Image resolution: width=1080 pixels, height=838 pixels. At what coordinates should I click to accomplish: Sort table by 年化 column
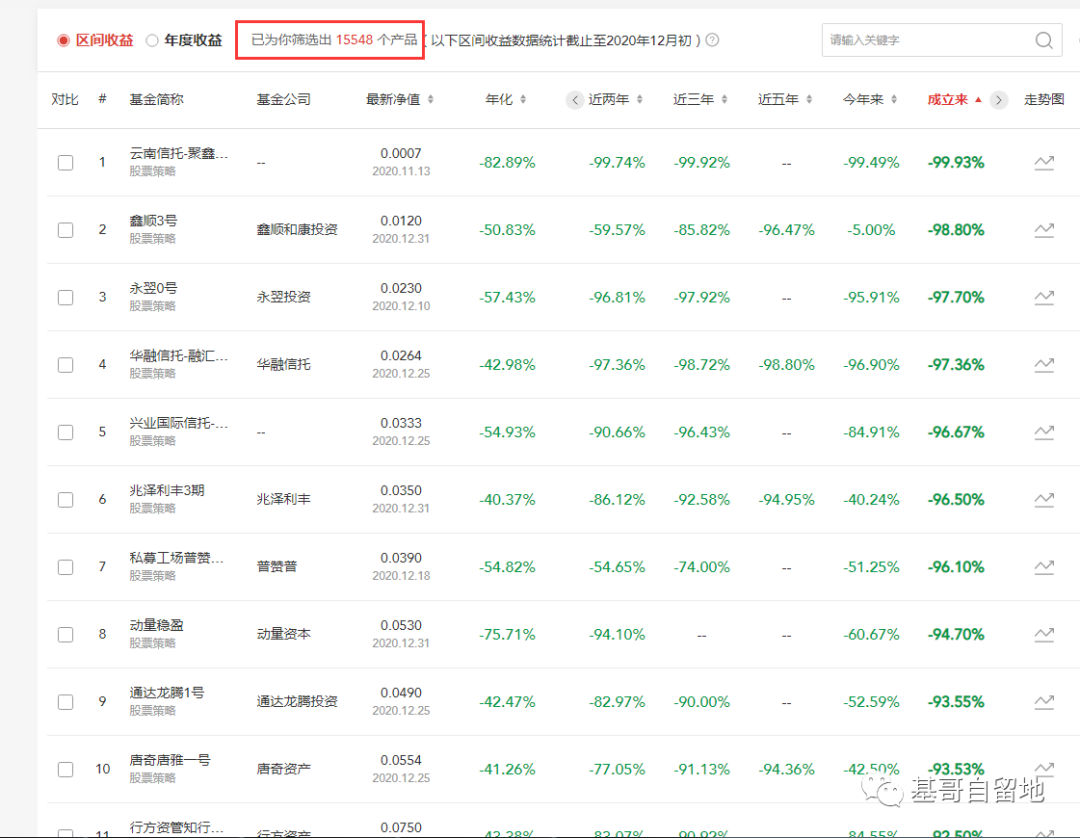(506, 100)
